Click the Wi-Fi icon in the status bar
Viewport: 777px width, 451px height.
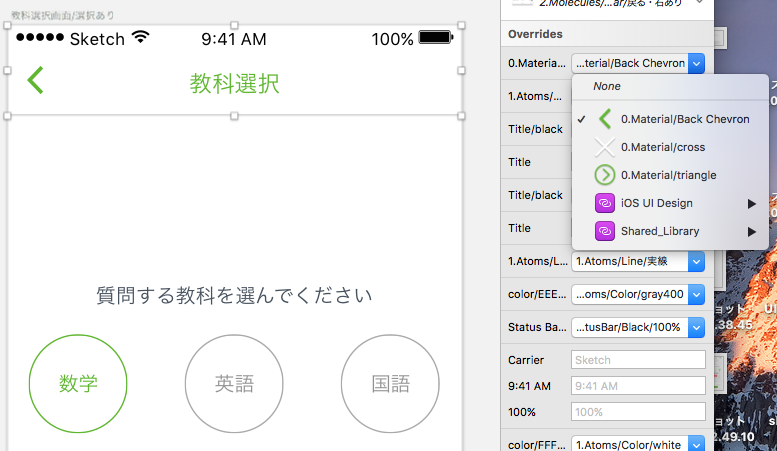141,39
